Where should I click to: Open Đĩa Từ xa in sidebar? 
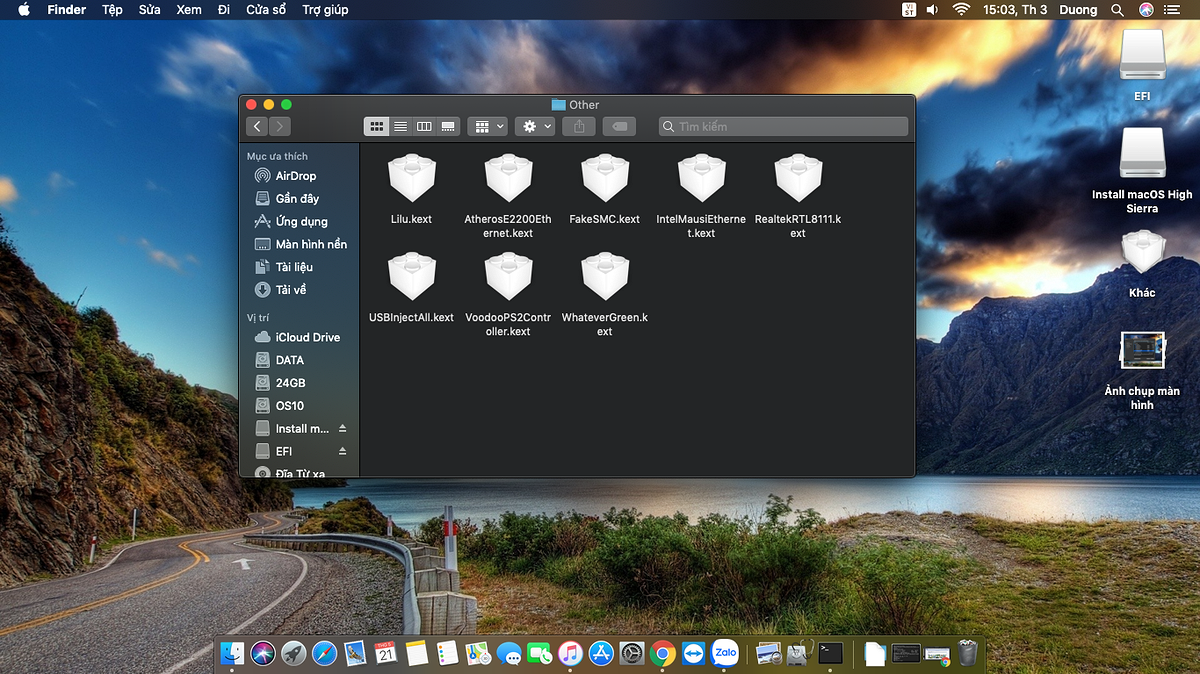(298, 472)
